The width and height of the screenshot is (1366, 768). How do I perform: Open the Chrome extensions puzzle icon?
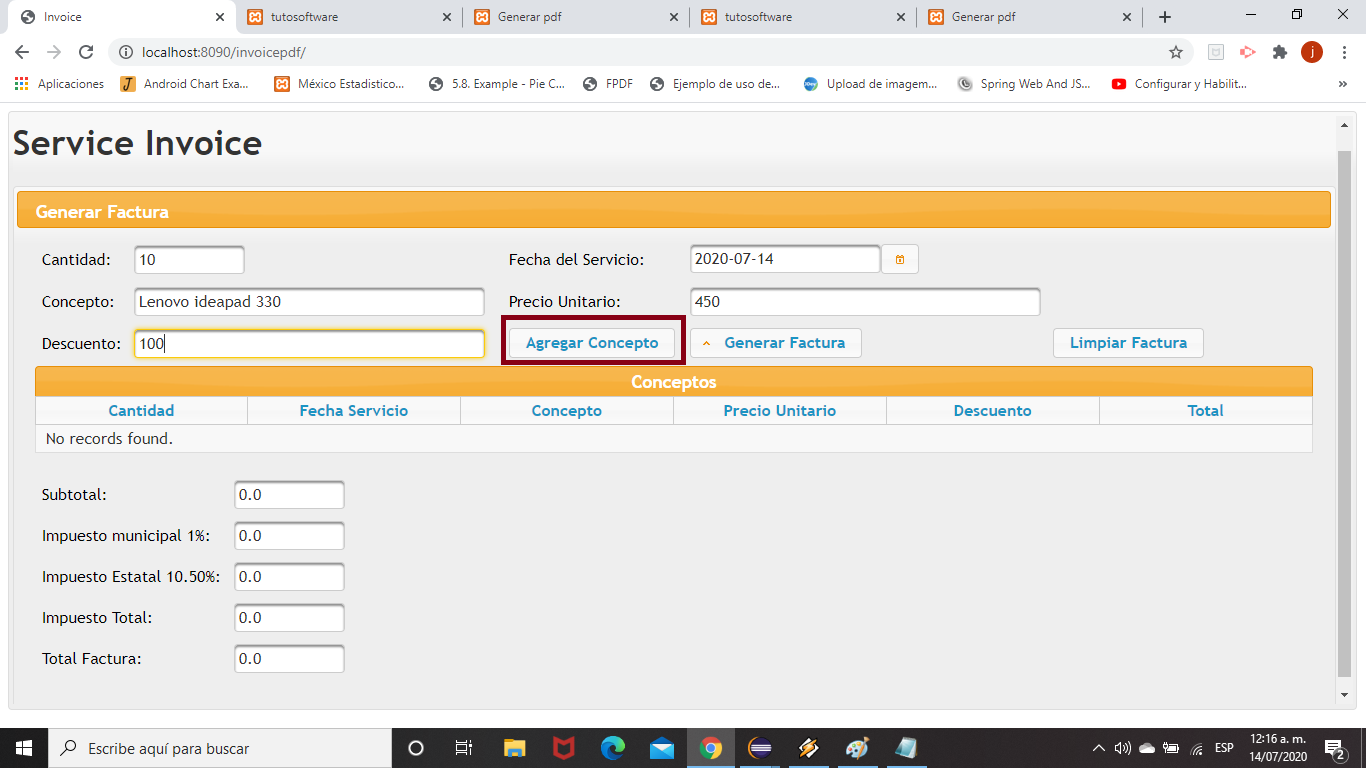[1279, 52]
